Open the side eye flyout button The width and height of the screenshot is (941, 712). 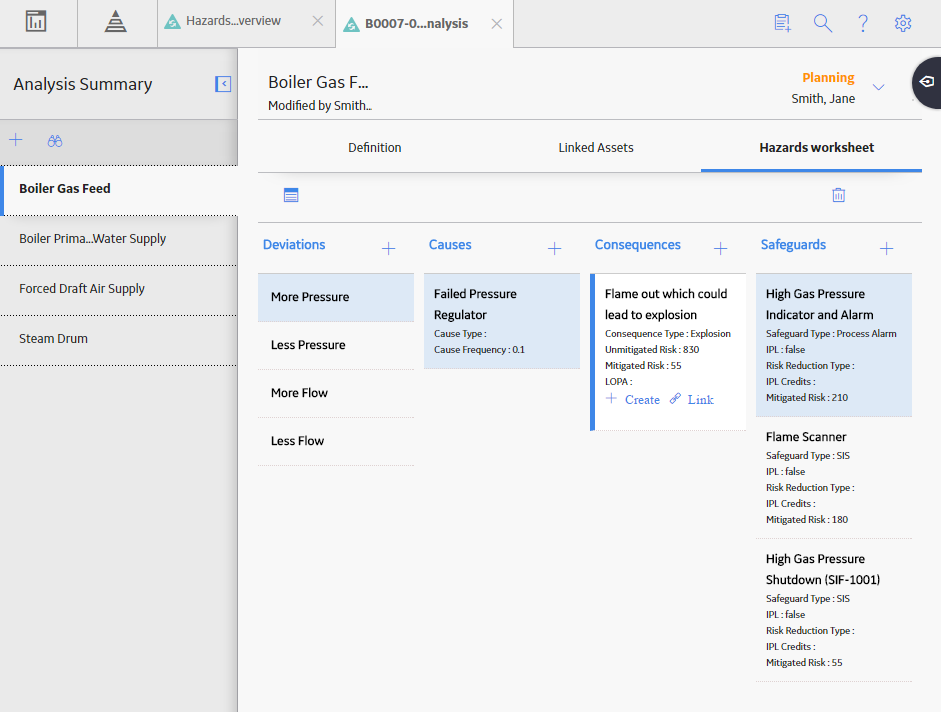927,82
